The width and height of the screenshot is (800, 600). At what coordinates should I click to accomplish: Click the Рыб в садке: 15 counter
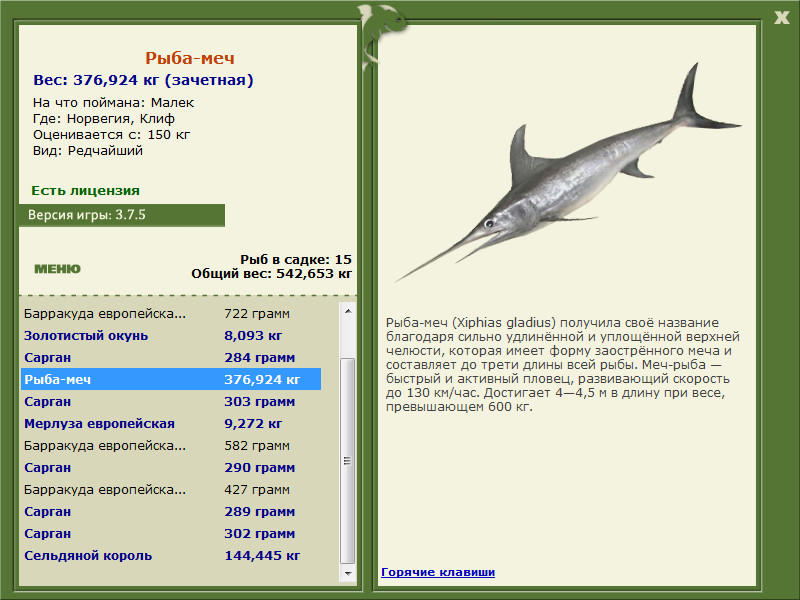(x=296, y=259)
